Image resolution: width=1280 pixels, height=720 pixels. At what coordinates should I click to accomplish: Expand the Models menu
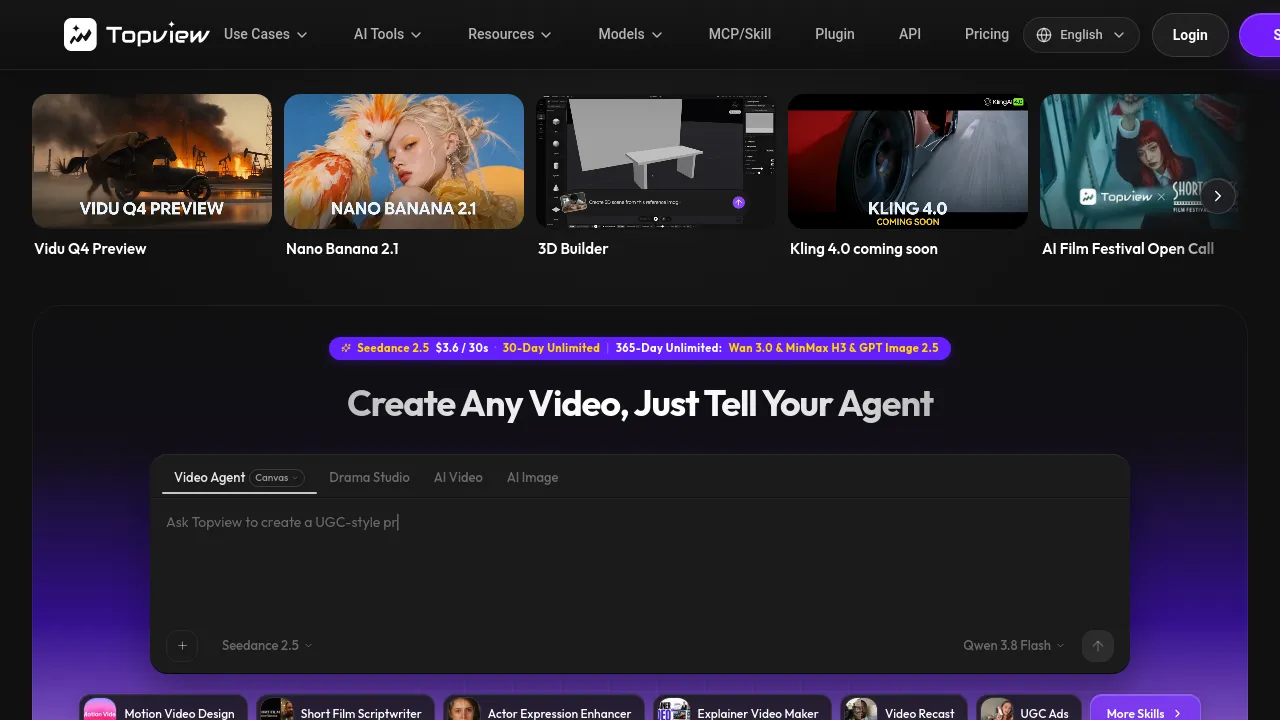click(630, 34)
